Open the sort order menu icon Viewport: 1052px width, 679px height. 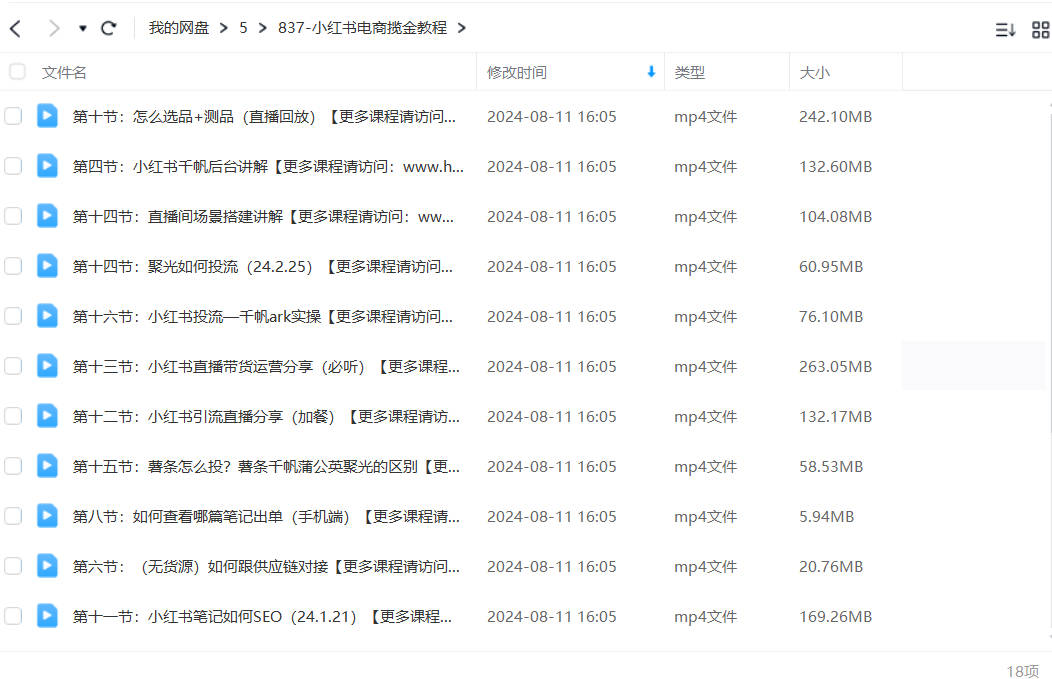pyautogui.click(x=1005, y=30)
